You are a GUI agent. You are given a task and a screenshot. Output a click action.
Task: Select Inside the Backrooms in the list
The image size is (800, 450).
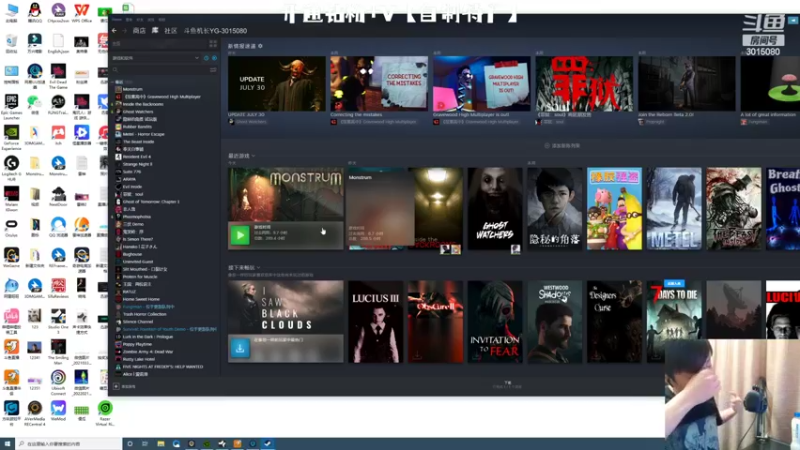(x=143, y=104)
